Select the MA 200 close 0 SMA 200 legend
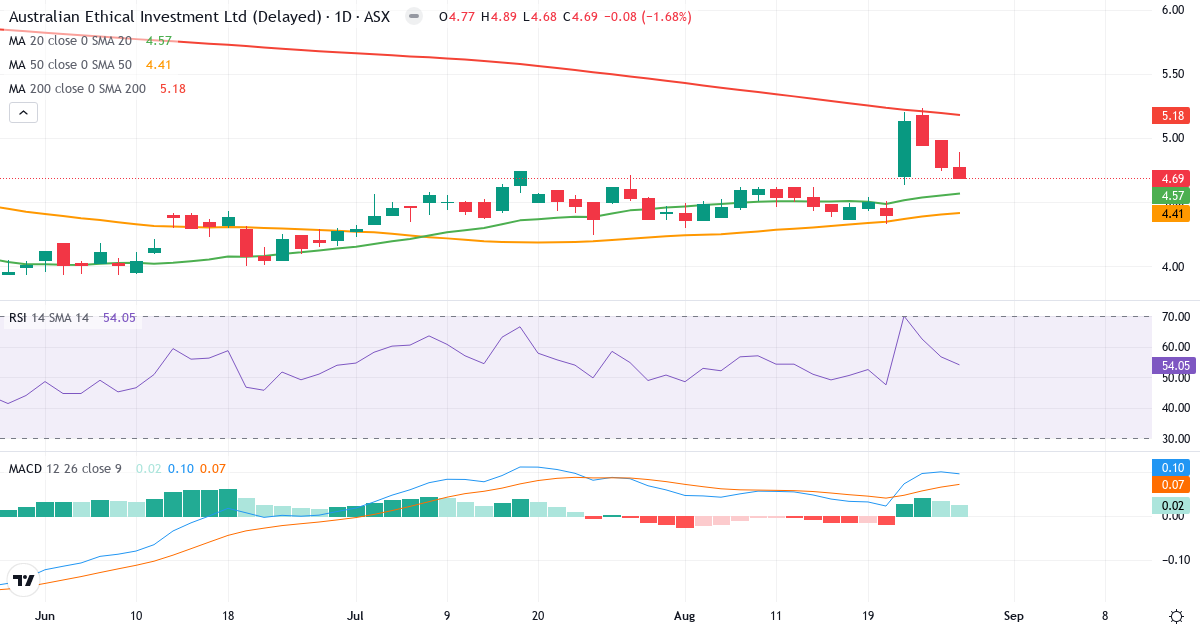This screenshot has height=630, width=1200. pos(77,89)
